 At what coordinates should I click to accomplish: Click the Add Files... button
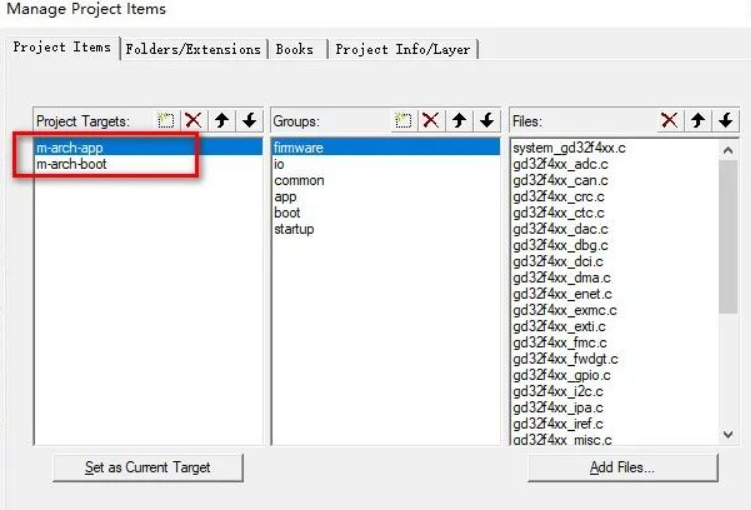point(622,468)
